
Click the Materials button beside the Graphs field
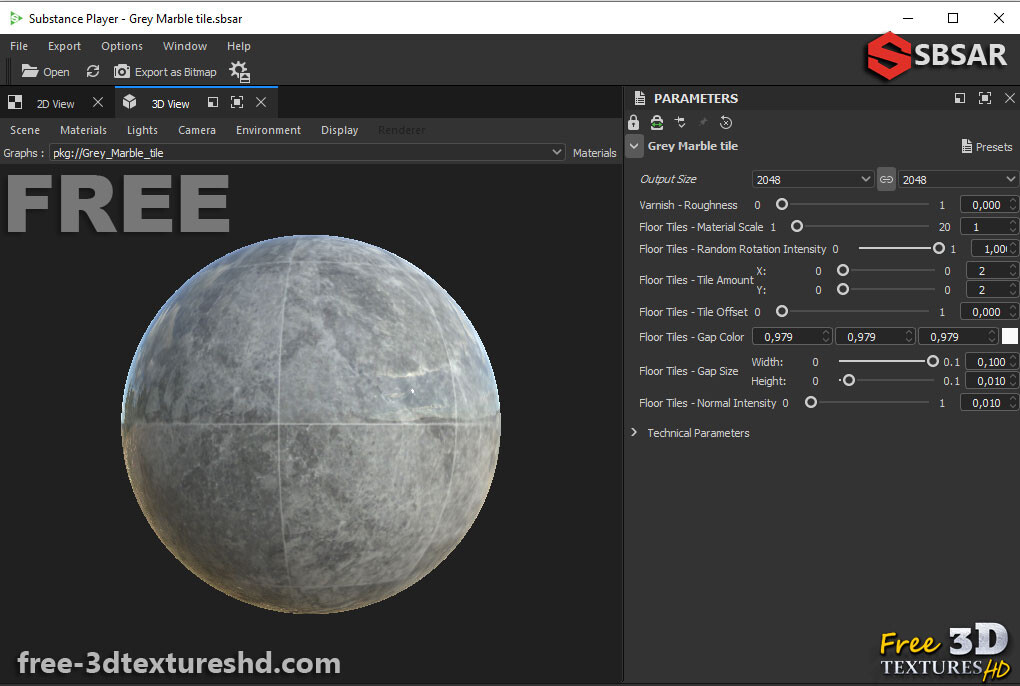pyautogui.click(x=594, y=152)
